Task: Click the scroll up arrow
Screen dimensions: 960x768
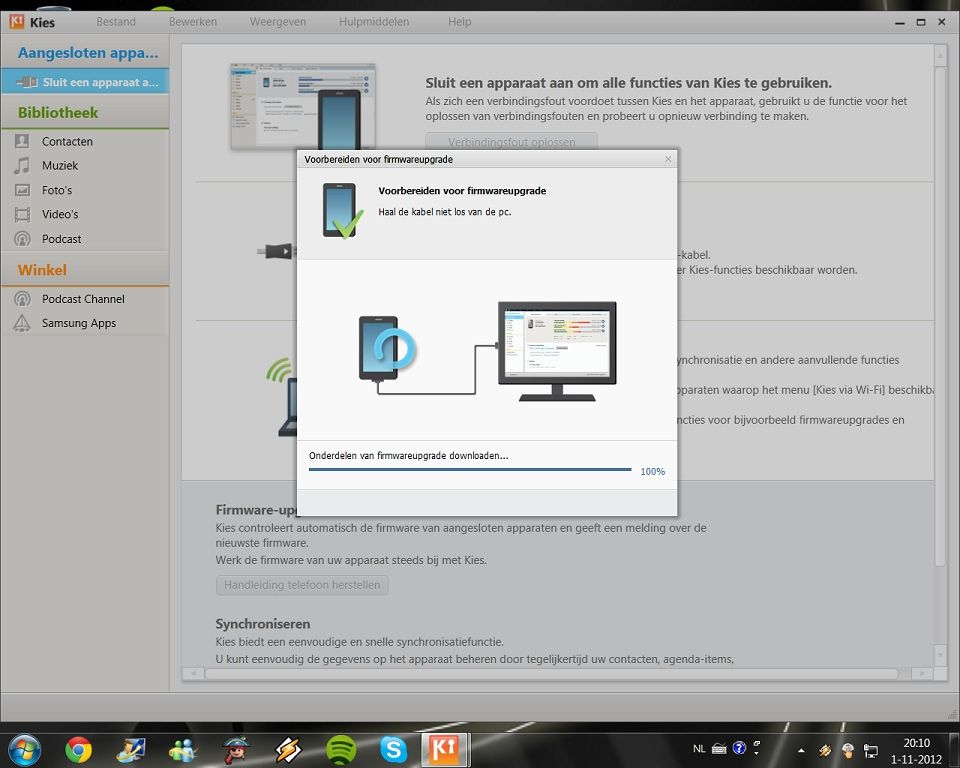Action: [940, 56]
